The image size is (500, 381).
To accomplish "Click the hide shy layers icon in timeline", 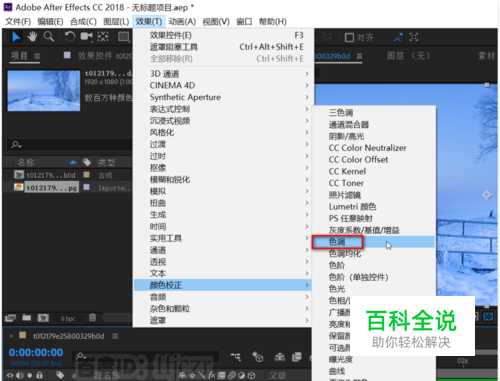I will tap(279, 357).
